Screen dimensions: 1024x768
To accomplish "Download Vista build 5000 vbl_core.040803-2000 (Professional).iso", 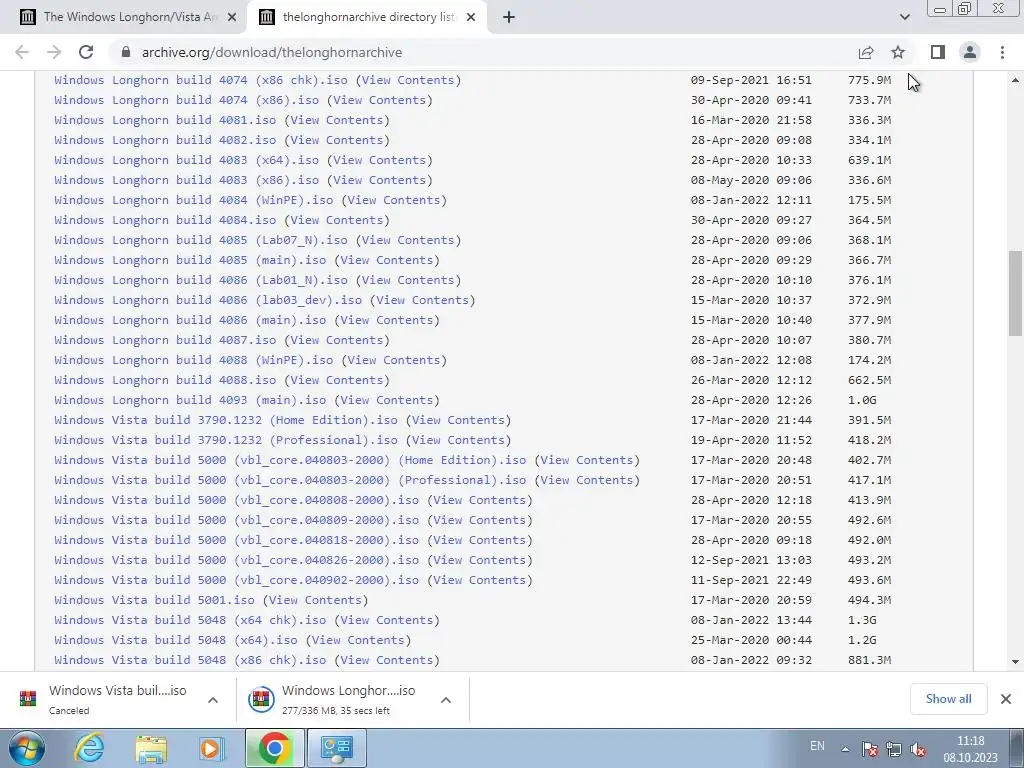I will coord(290,480).
